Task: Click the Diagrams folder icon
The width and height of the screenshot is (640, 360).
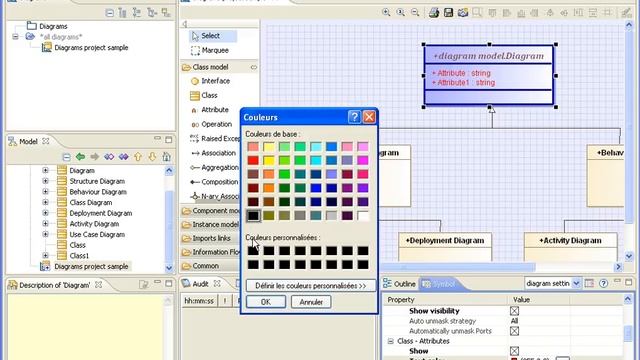Action: pos(31,26)
